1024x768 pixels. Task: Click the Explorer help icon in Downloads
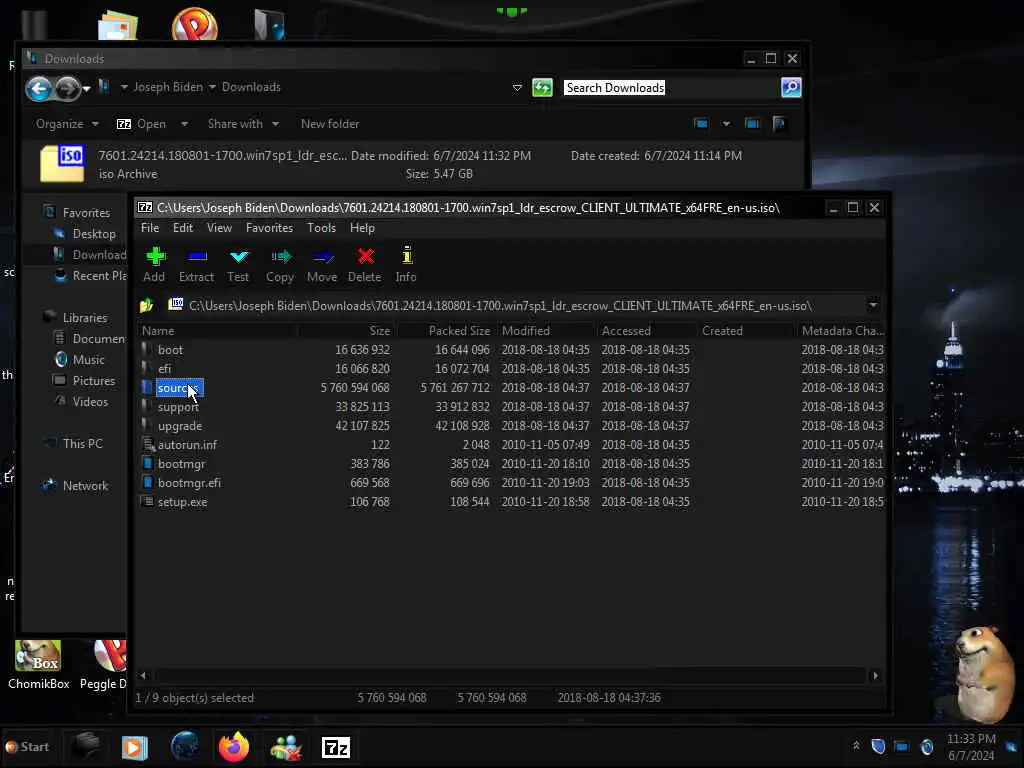778,123
